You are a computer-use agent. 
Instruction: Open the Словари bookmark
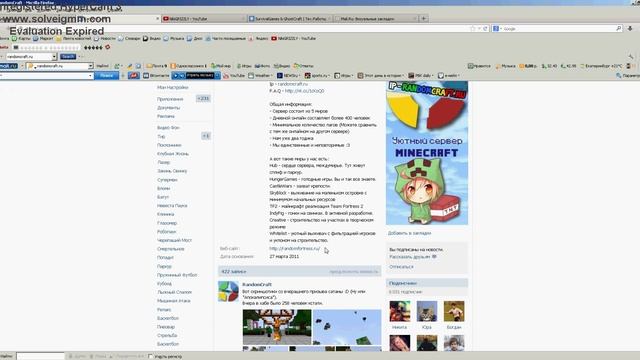[129, 38]
